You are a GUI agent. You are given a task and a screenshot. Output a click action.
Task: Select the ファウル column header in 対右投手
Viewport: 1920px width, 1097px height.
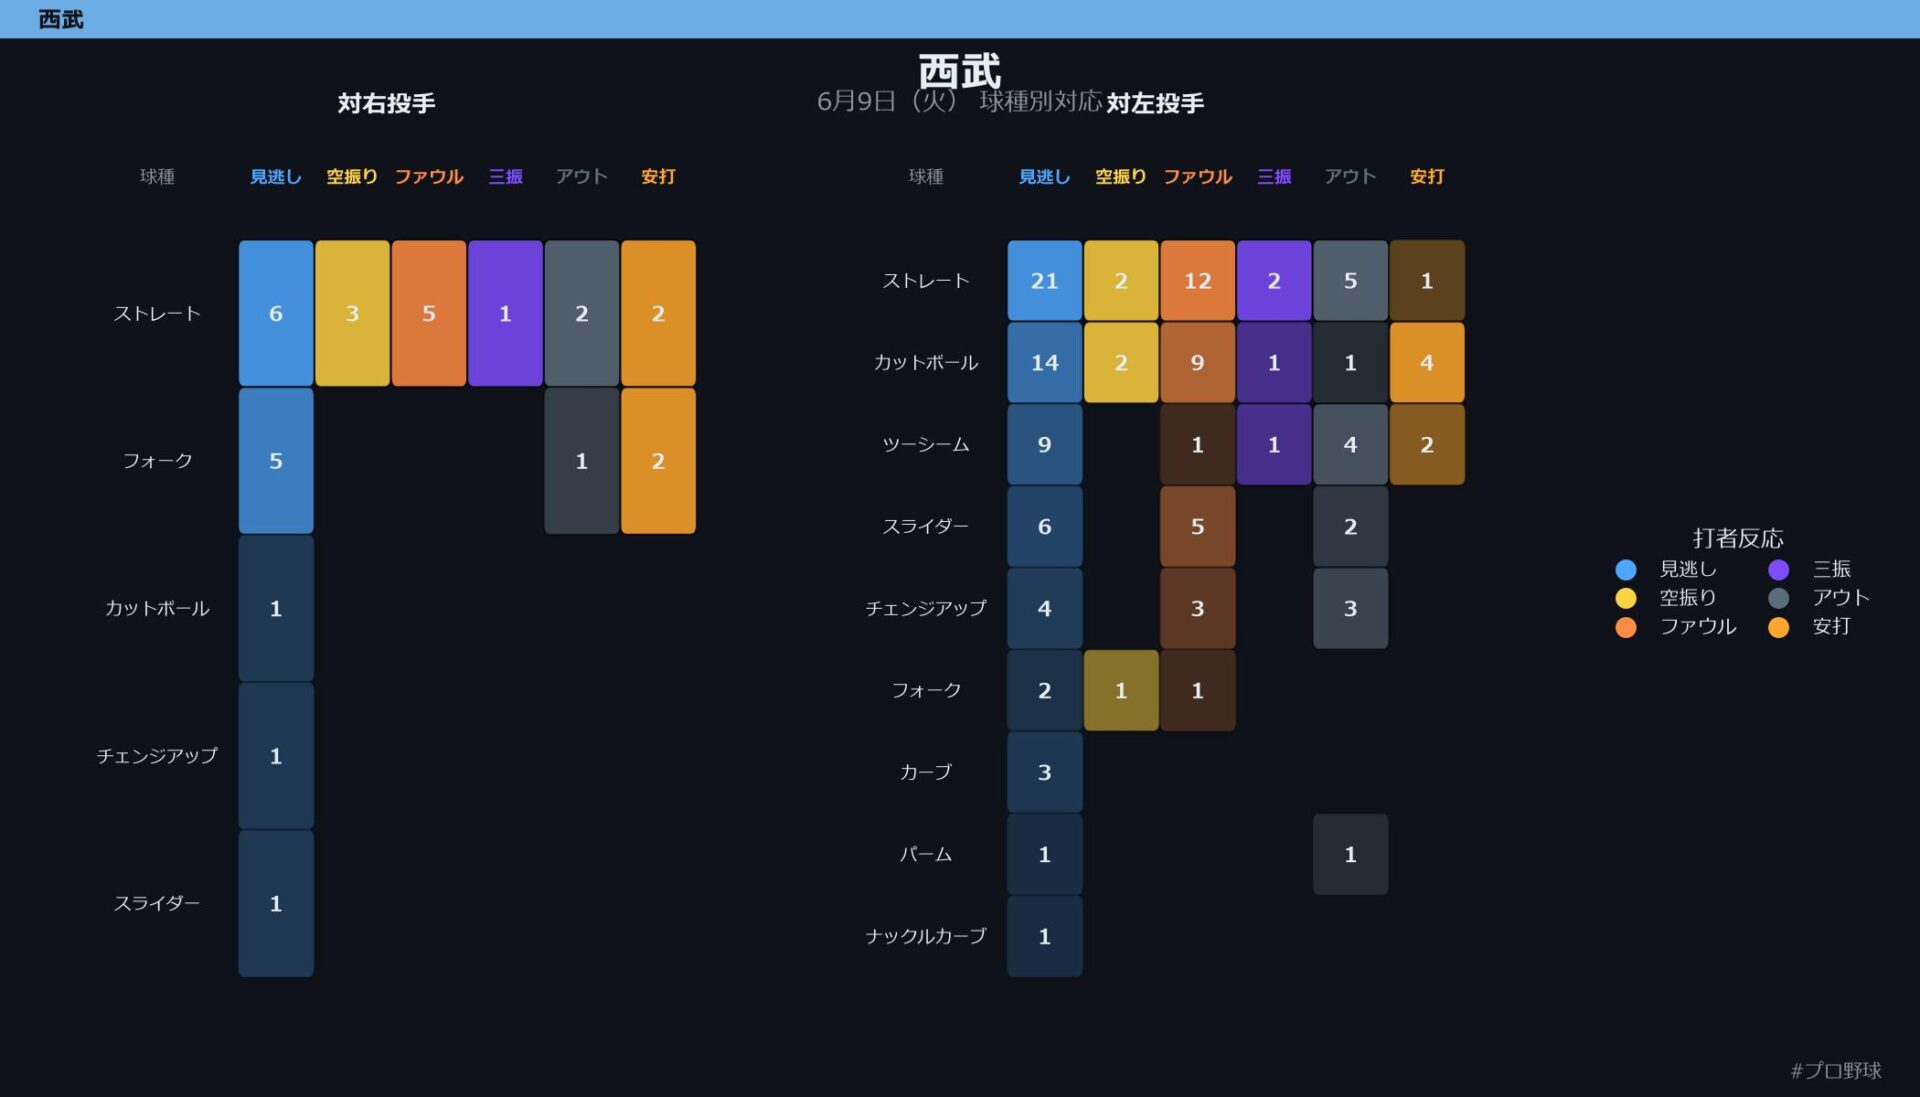pos(428,176)
